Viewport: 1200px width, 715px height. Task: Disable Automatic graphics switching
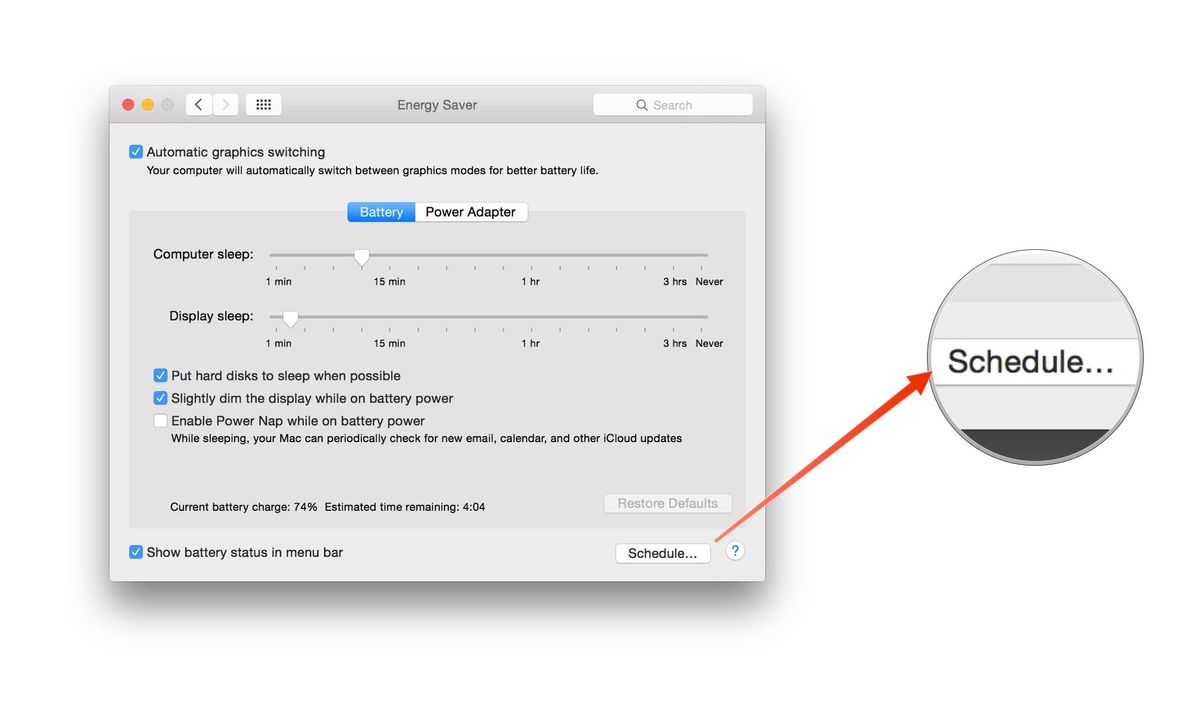pyautogui.click(x=136, y=151)
